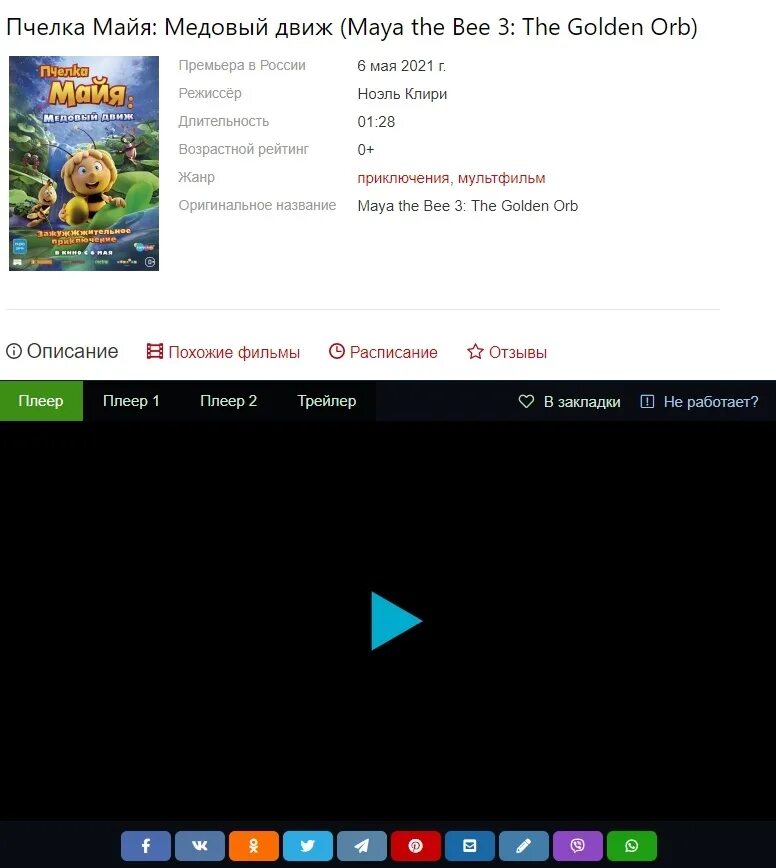This screenshot has height=868, width=776.
Task: Share on Odnoklassniki
Action: 254,845
